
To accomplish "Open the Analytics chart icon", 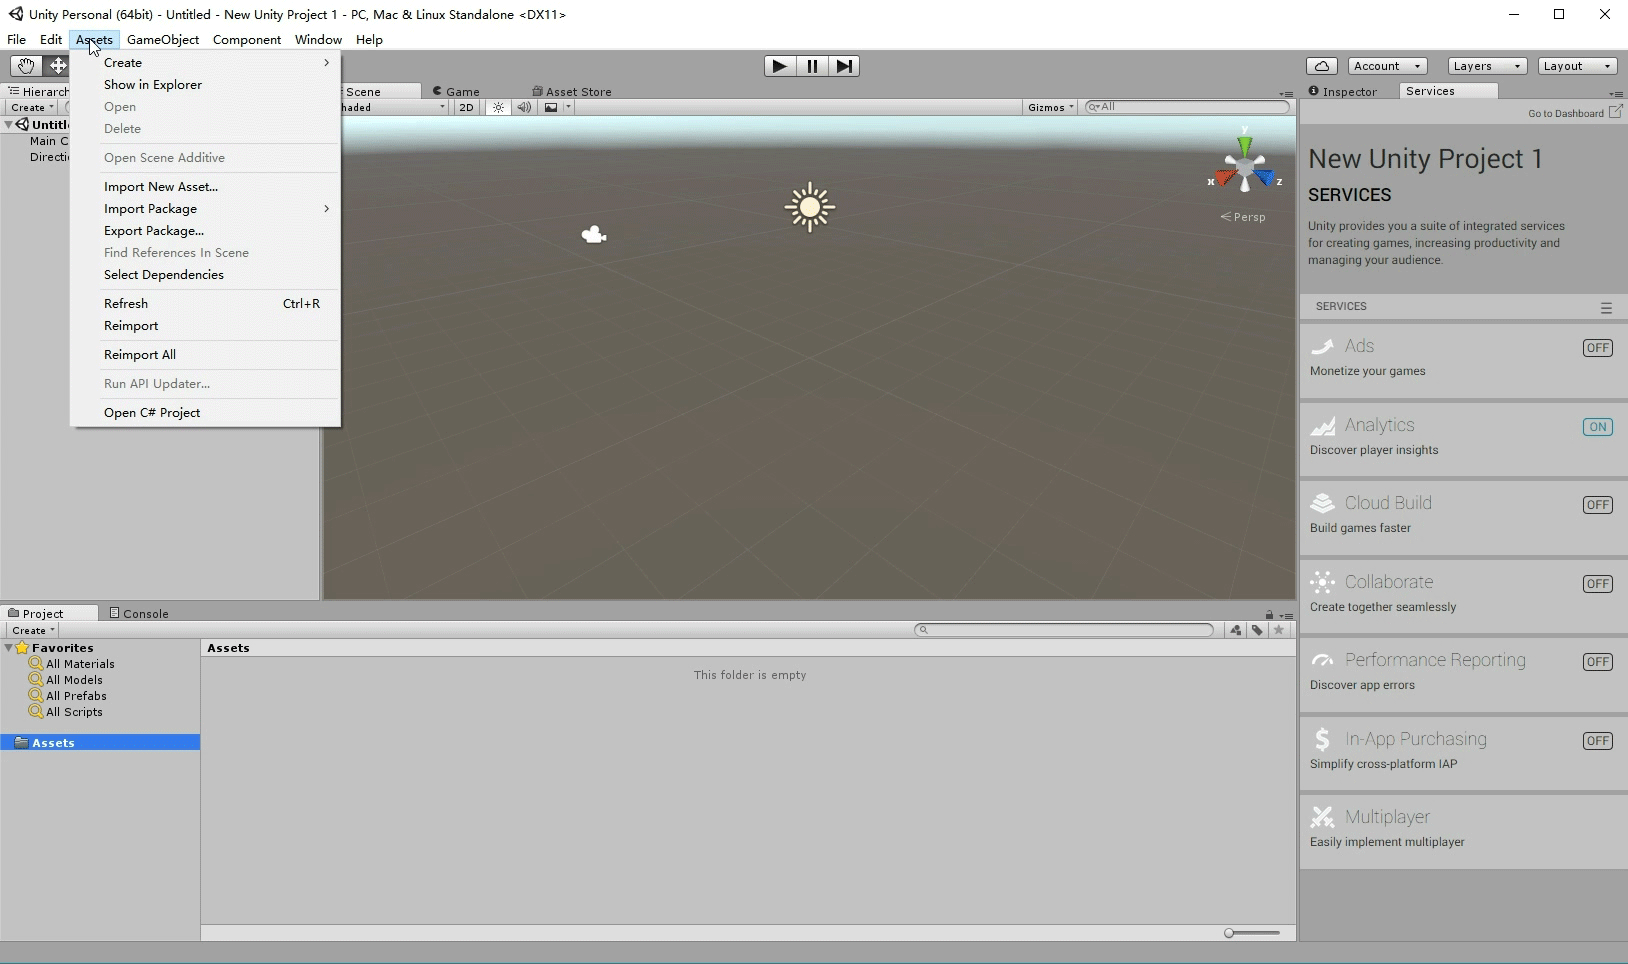I will click(x=1322, y=425).
